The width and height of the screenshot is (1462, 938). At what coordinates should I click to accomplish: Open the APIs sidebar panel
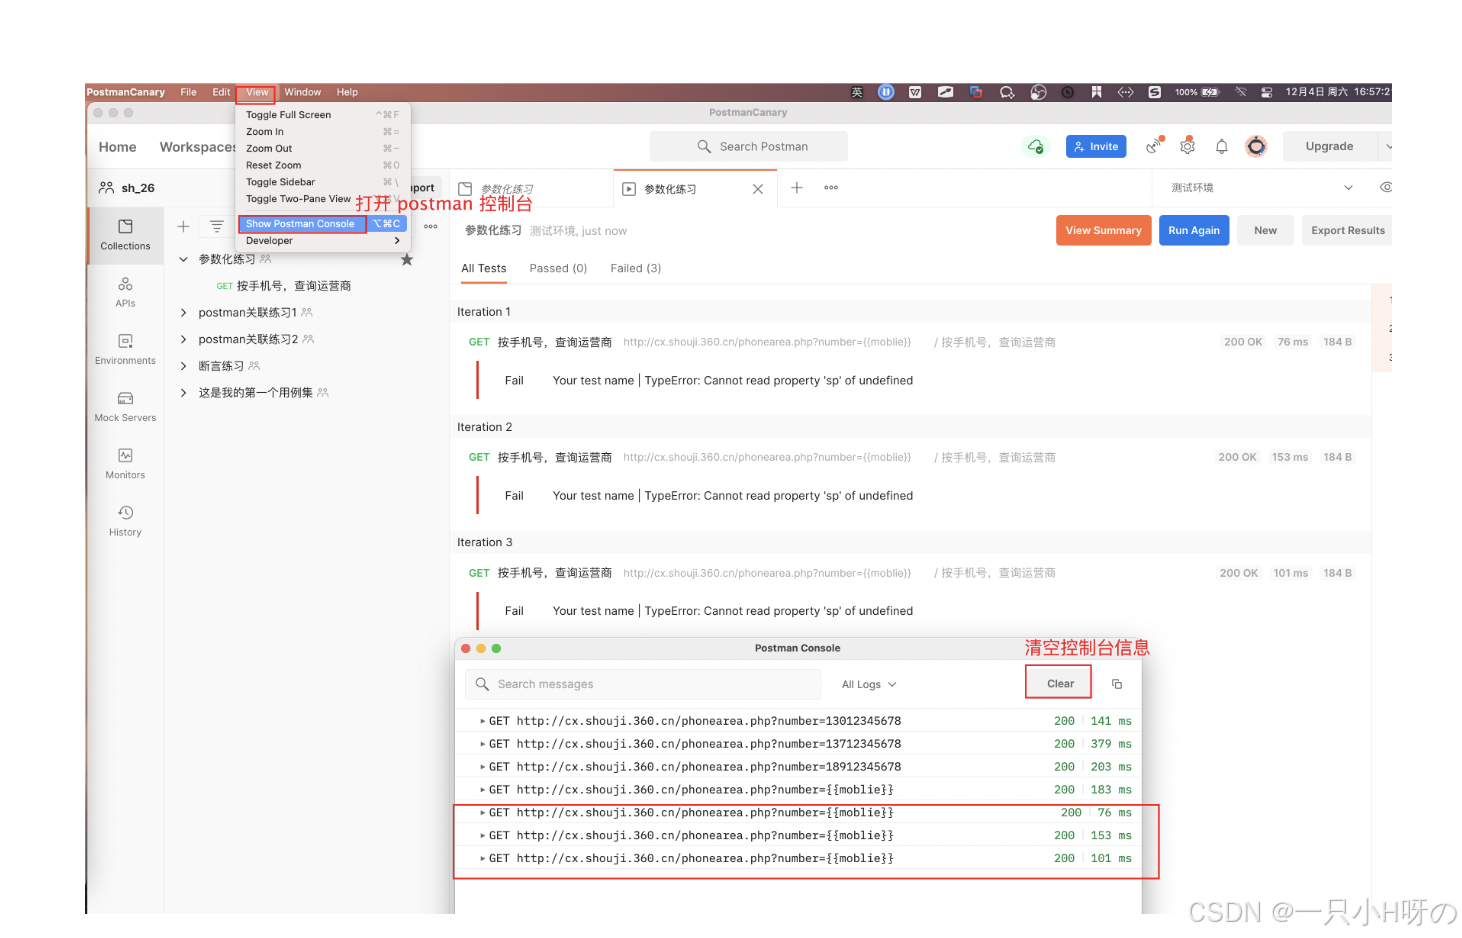pos(125,292)
